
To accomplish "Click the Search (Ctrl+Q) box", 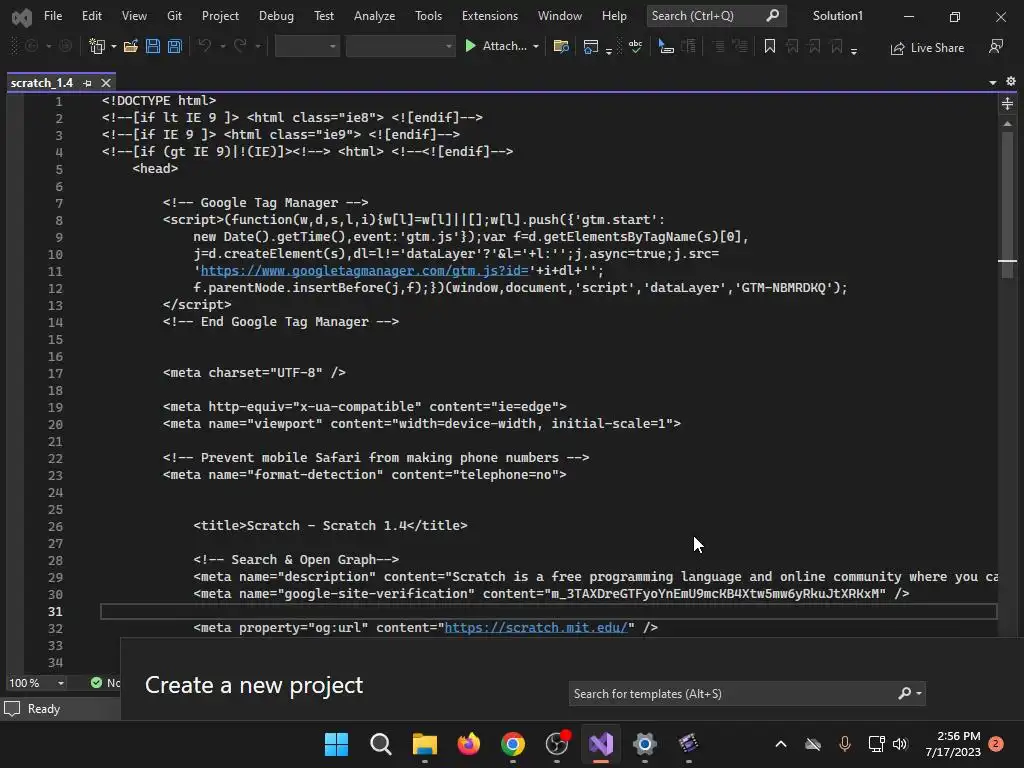I will (716, 16).
